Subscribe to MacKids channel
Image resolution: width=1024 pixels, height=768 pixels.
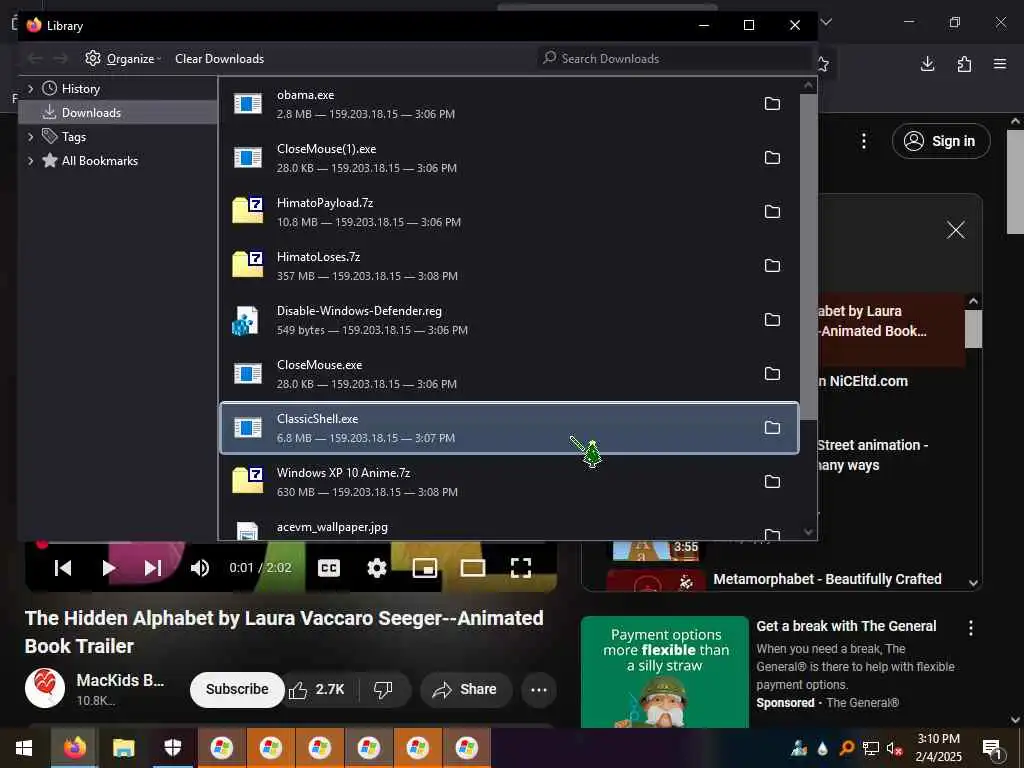click(237, 690)
